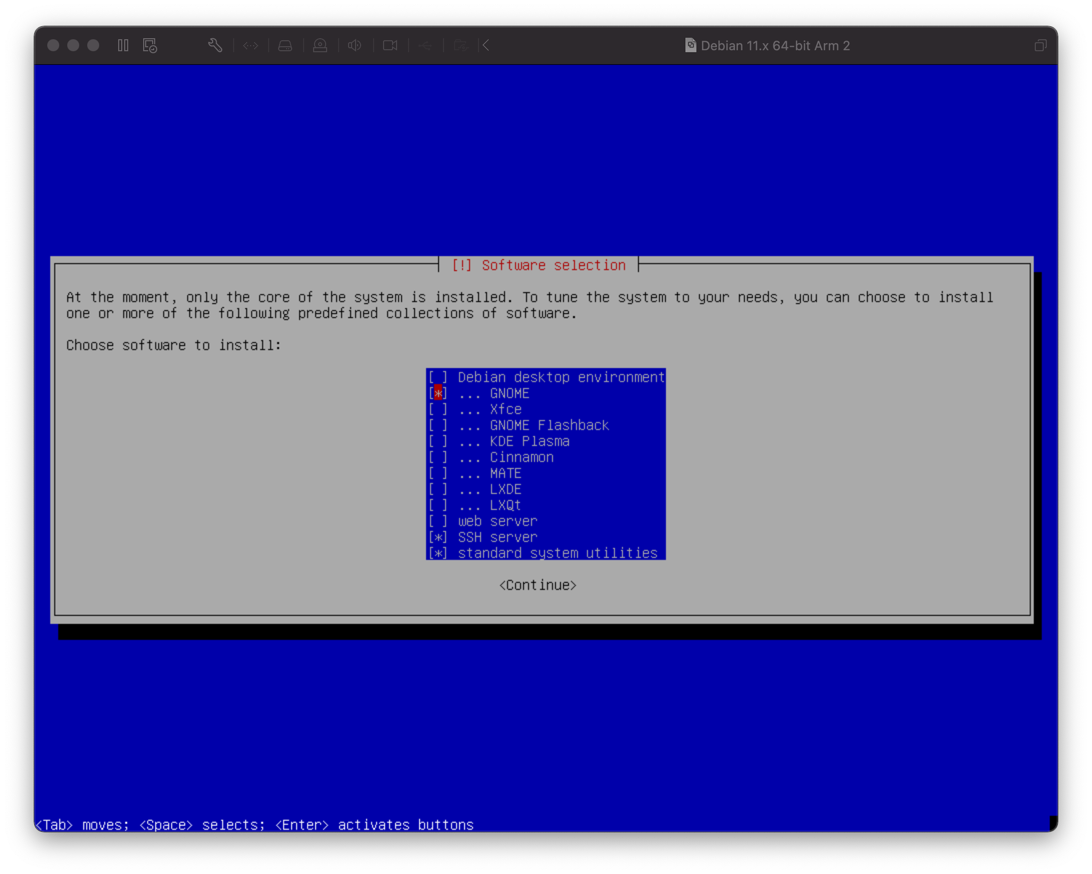Click the VM document icon in title
Screen dimensions: 1092x874
[x=690, y=45]
